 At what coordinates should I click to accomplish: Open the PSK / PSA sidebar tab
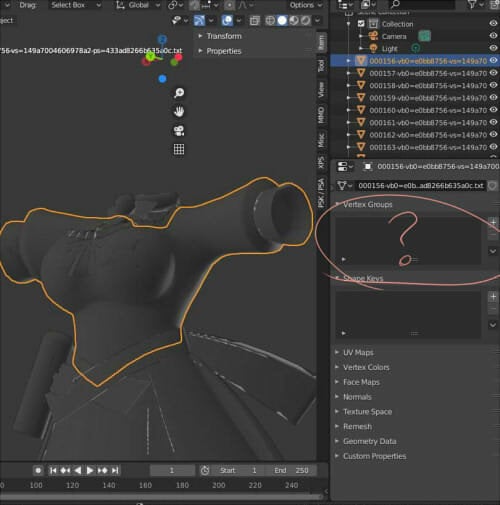point(321,193)
